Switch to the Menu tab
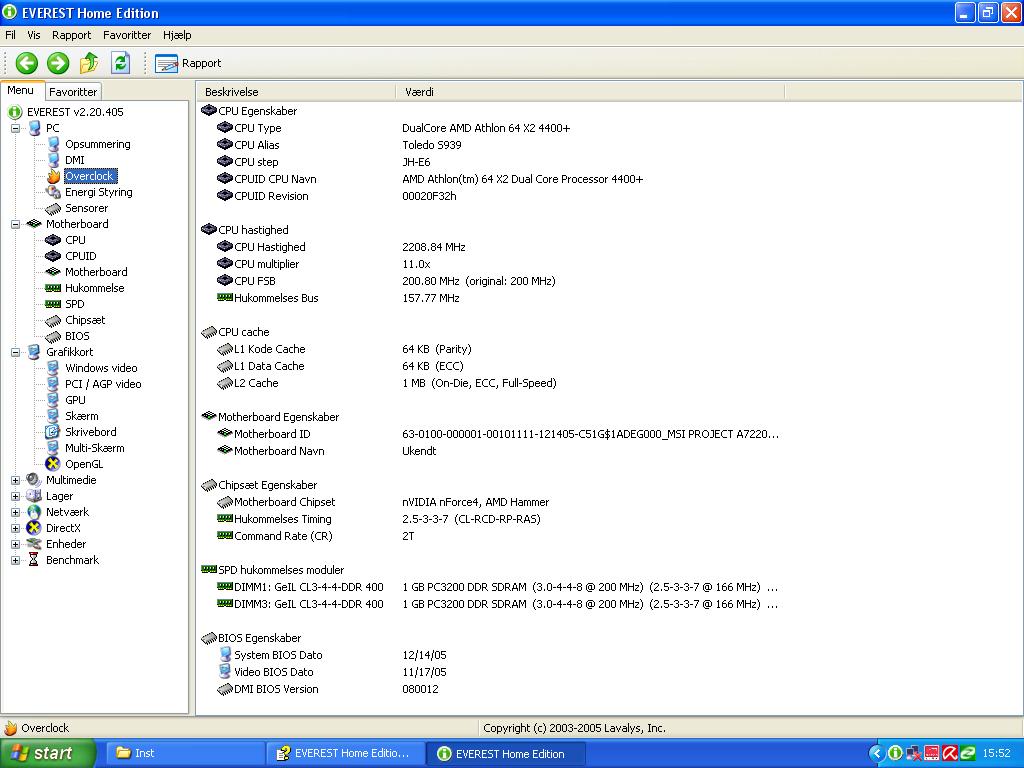The image size is (1024, 768). (21, 91)
